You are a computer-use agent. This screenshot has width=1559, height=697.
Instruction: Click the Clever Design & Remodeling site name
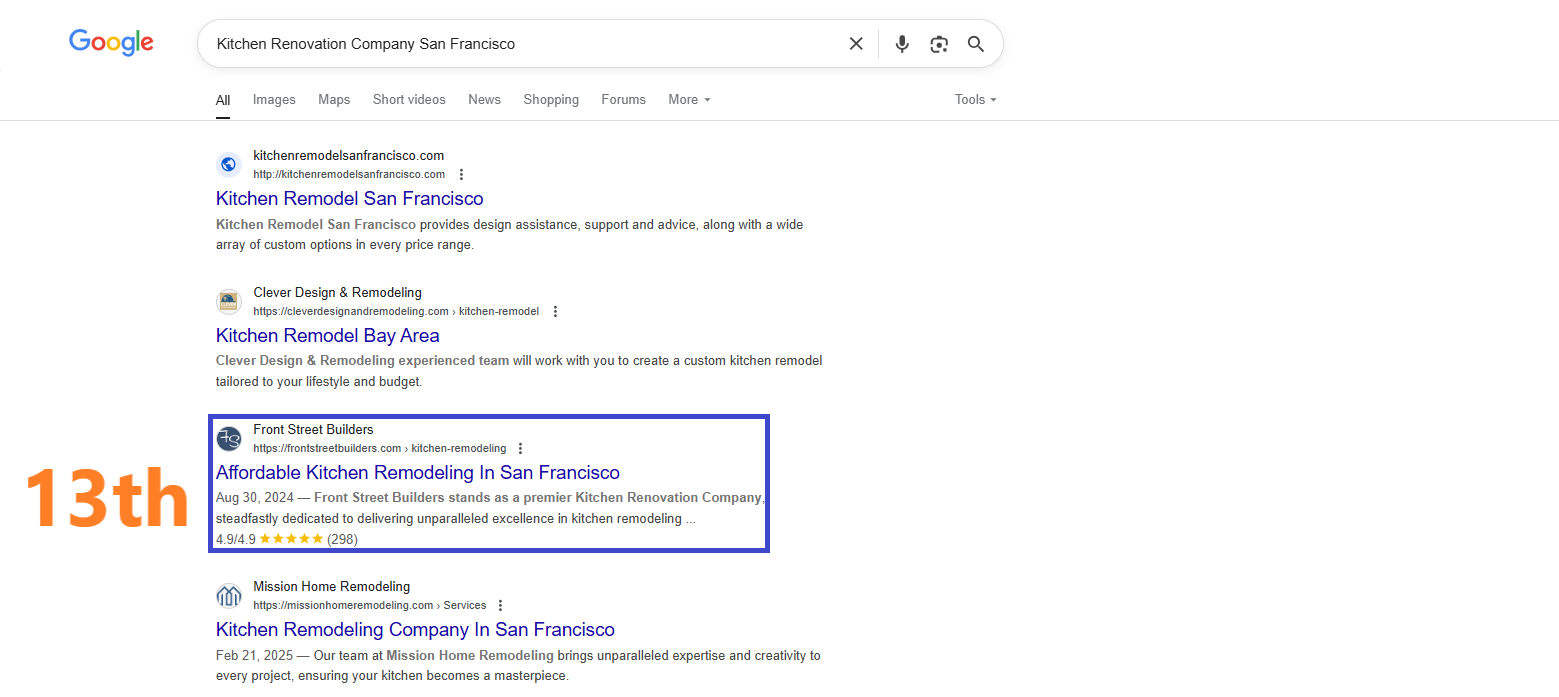pyautogui.click(x=338, y=292)
